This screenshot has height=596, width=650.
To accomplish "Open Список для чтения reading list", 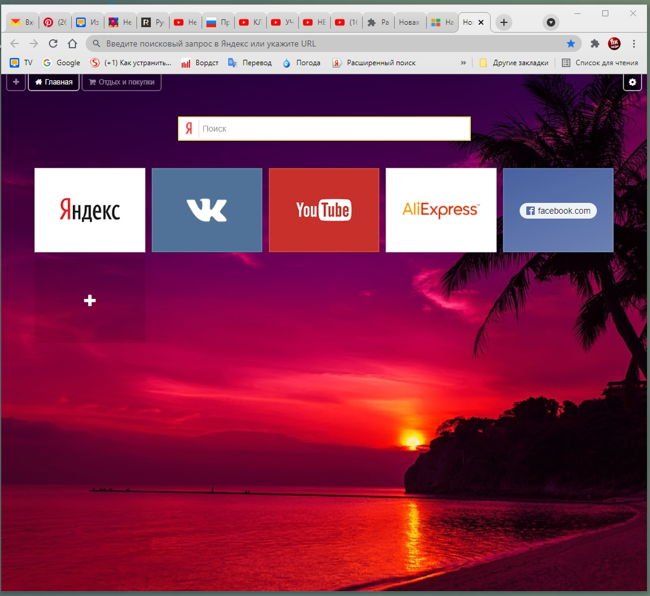I will pos(600,63).
